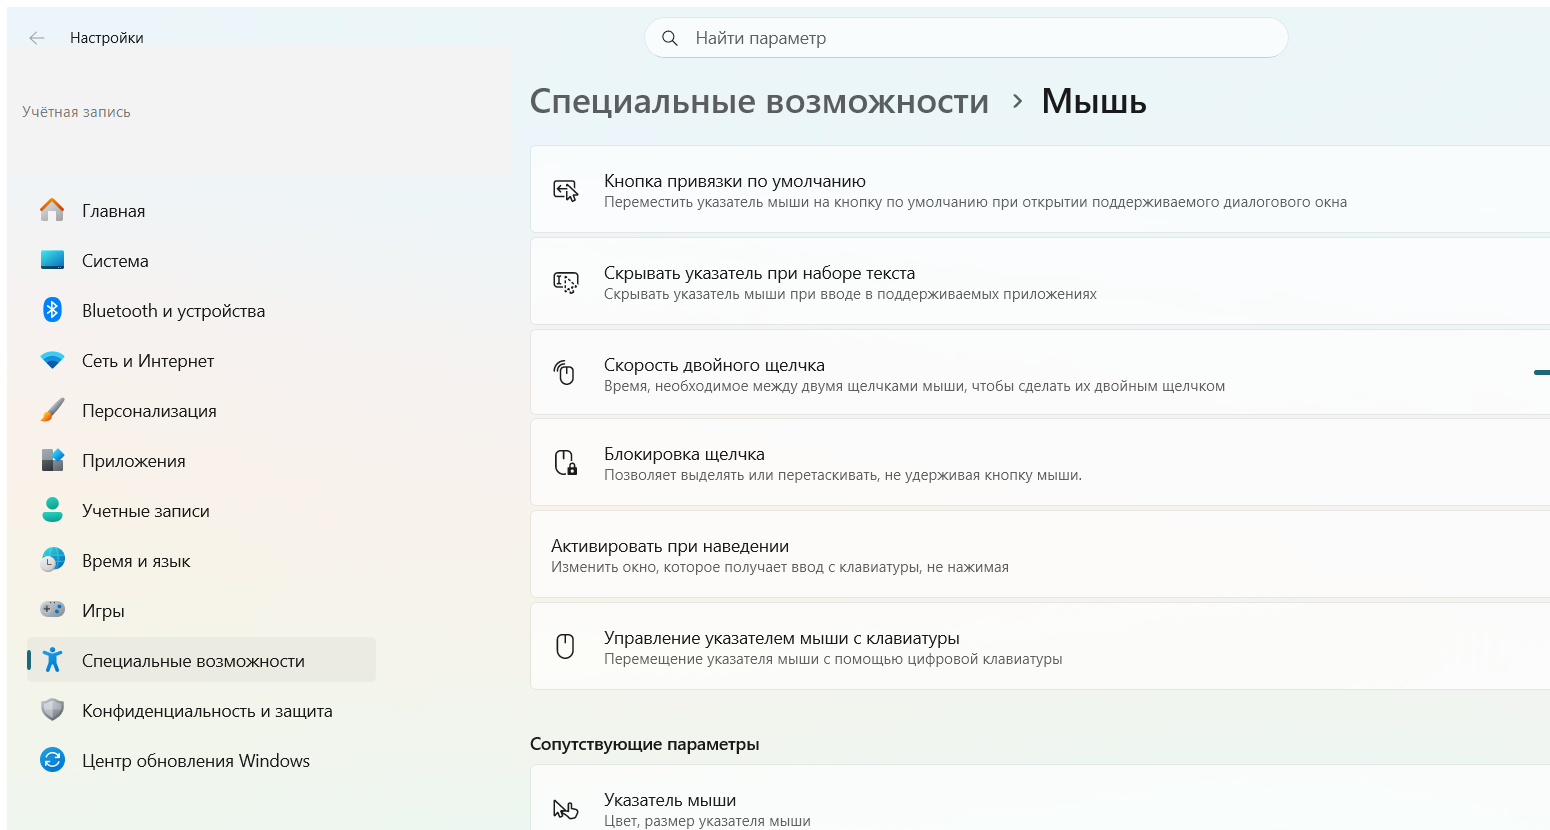
Task: Click the Учетные записи person icon
Action: pos(52,510)
